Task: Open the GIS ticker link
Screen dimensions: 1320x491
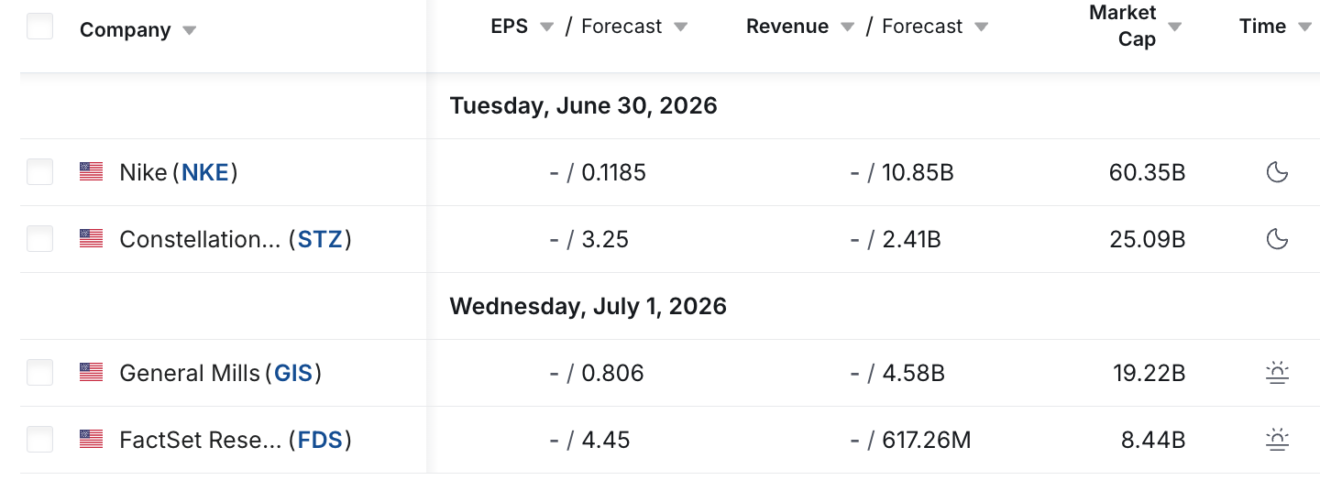Action: click(x=294, y=373)
